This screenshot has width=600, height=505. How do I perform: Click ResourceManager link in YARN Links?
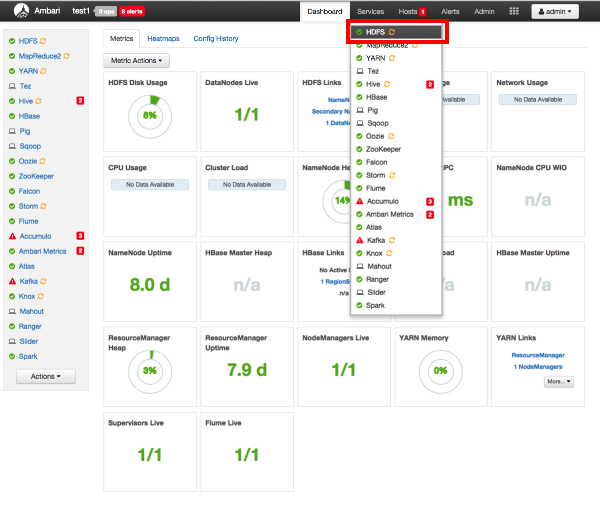pos(538,355)
